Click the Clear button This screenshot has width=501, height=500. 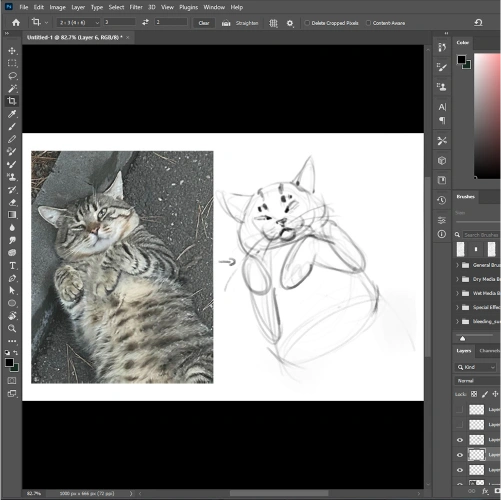coord(204,23)
